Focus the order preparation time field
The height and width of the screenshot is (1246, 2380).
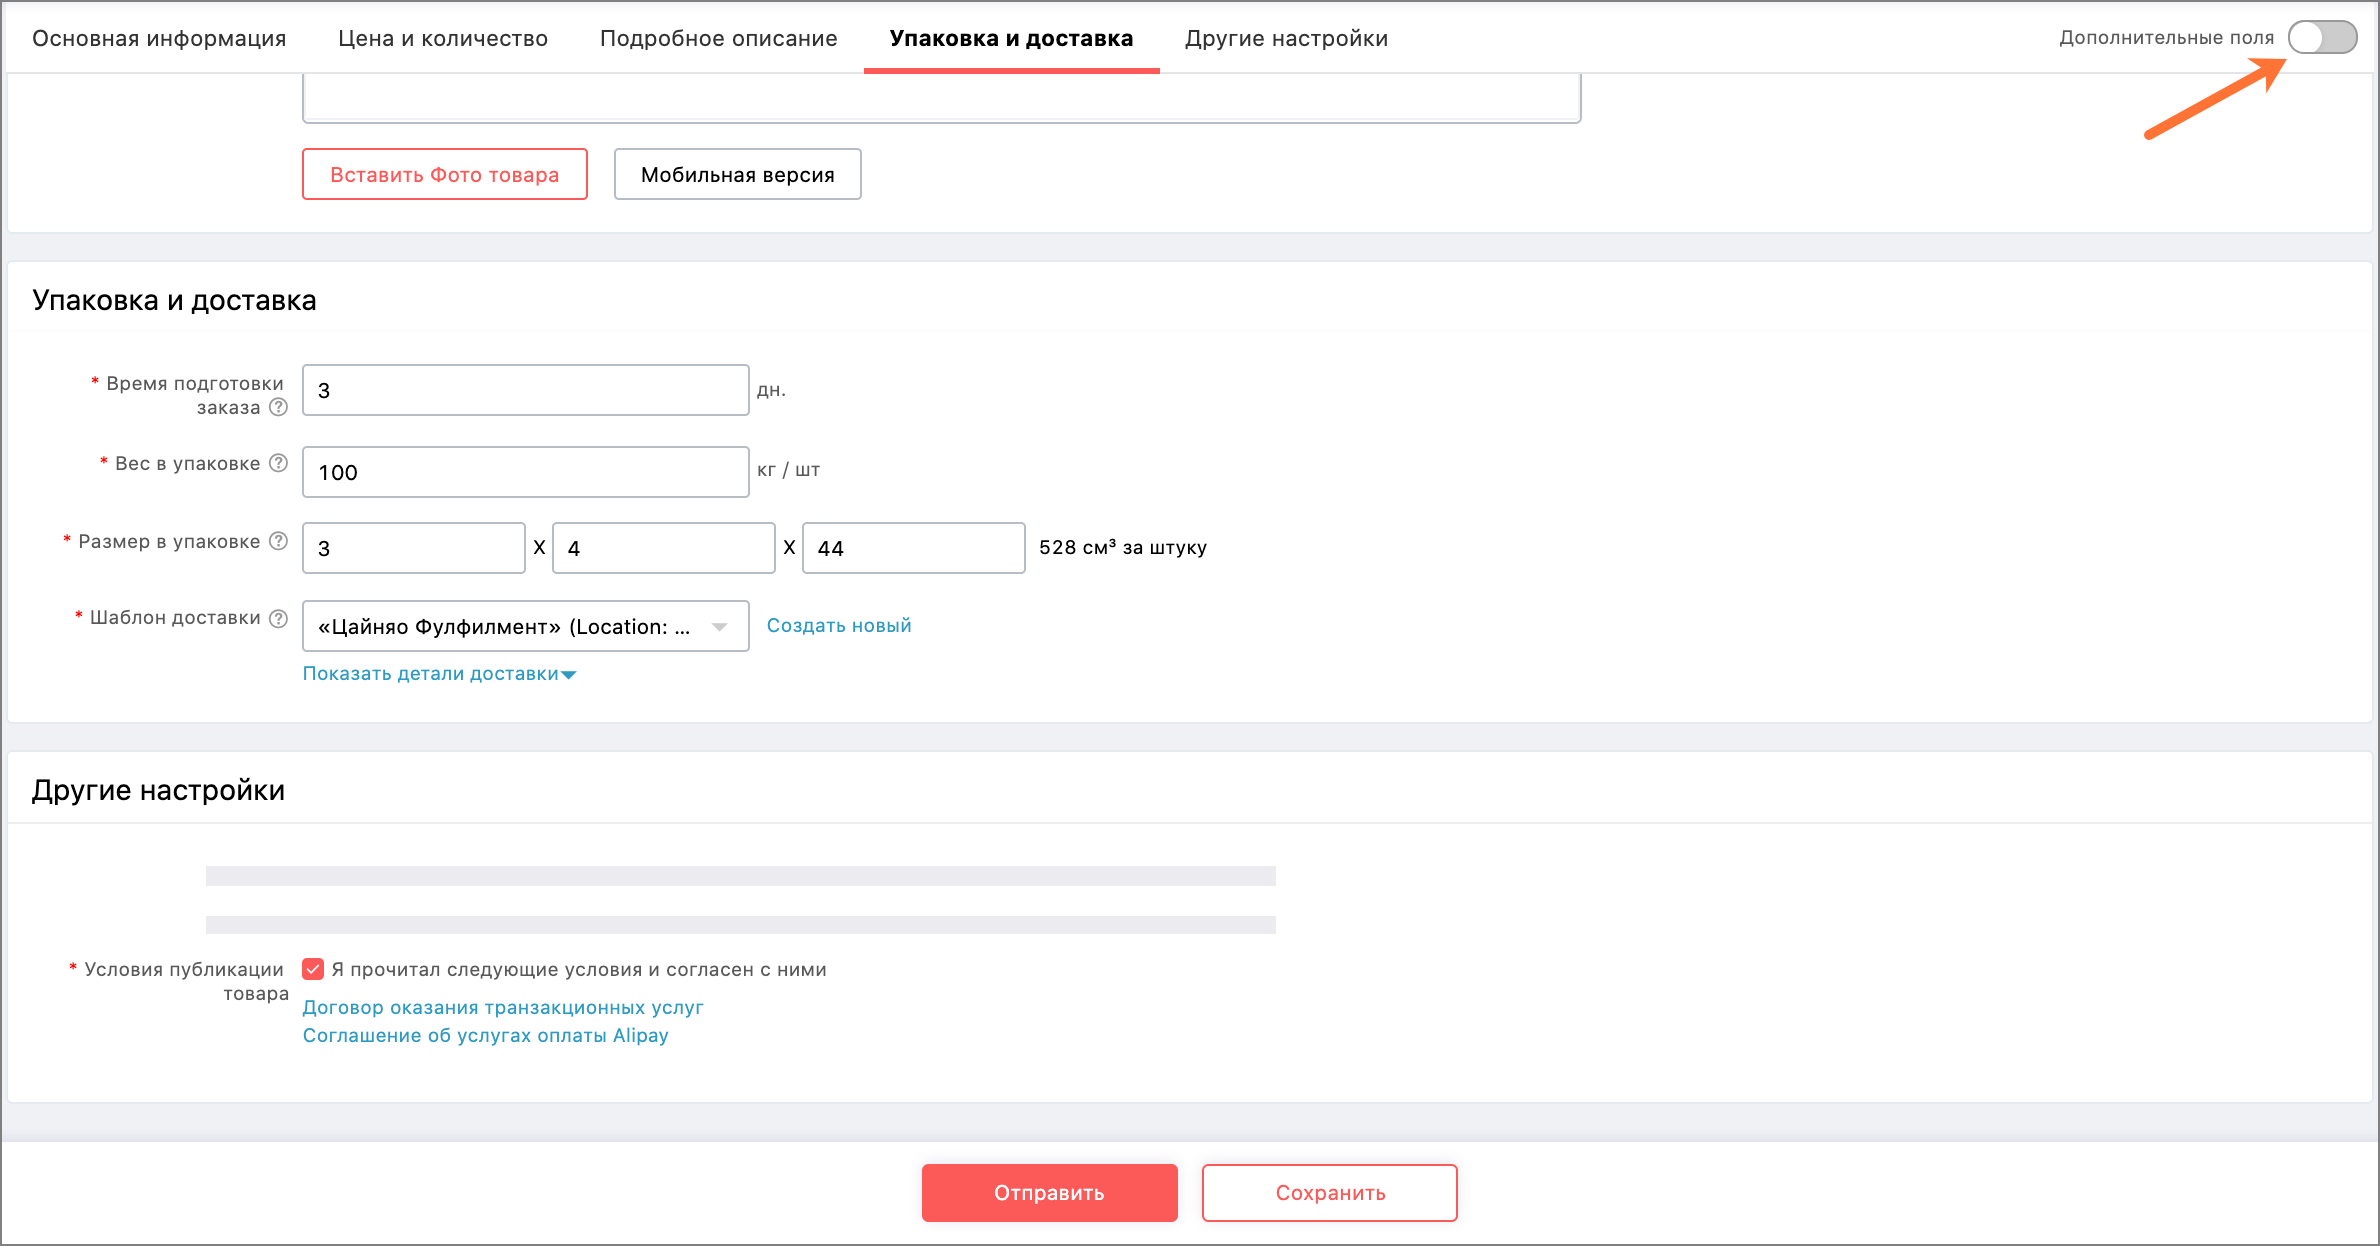pos(525,390)
